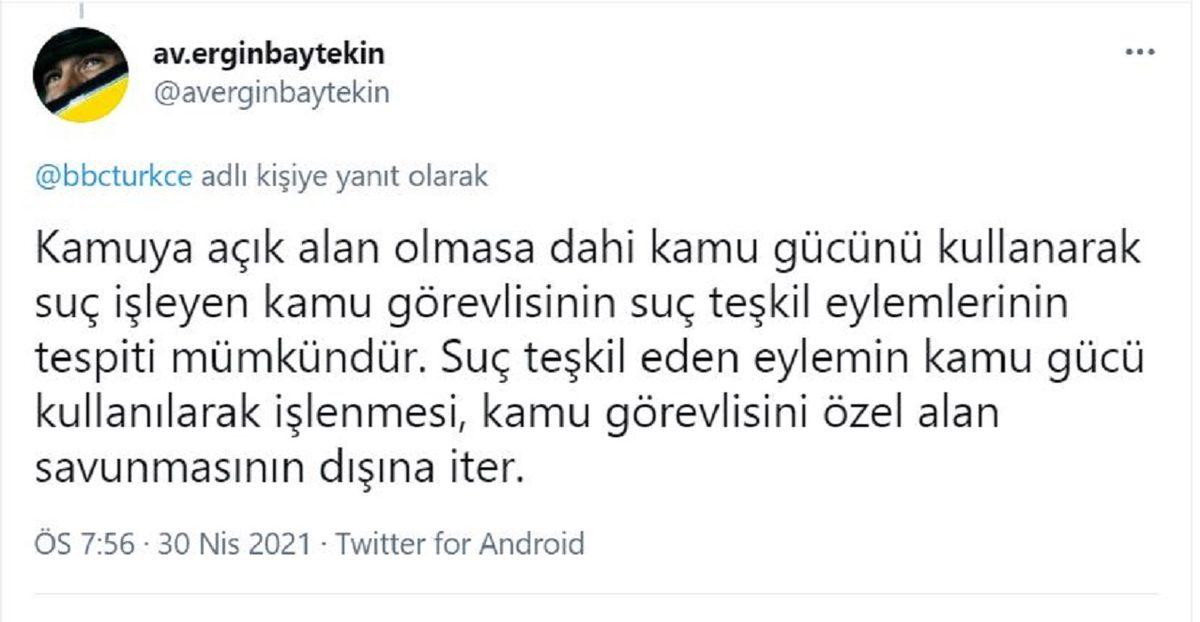1200x622 pixels.
Task: Select the display name av.erginbaytekin
Action: (272, 55)
